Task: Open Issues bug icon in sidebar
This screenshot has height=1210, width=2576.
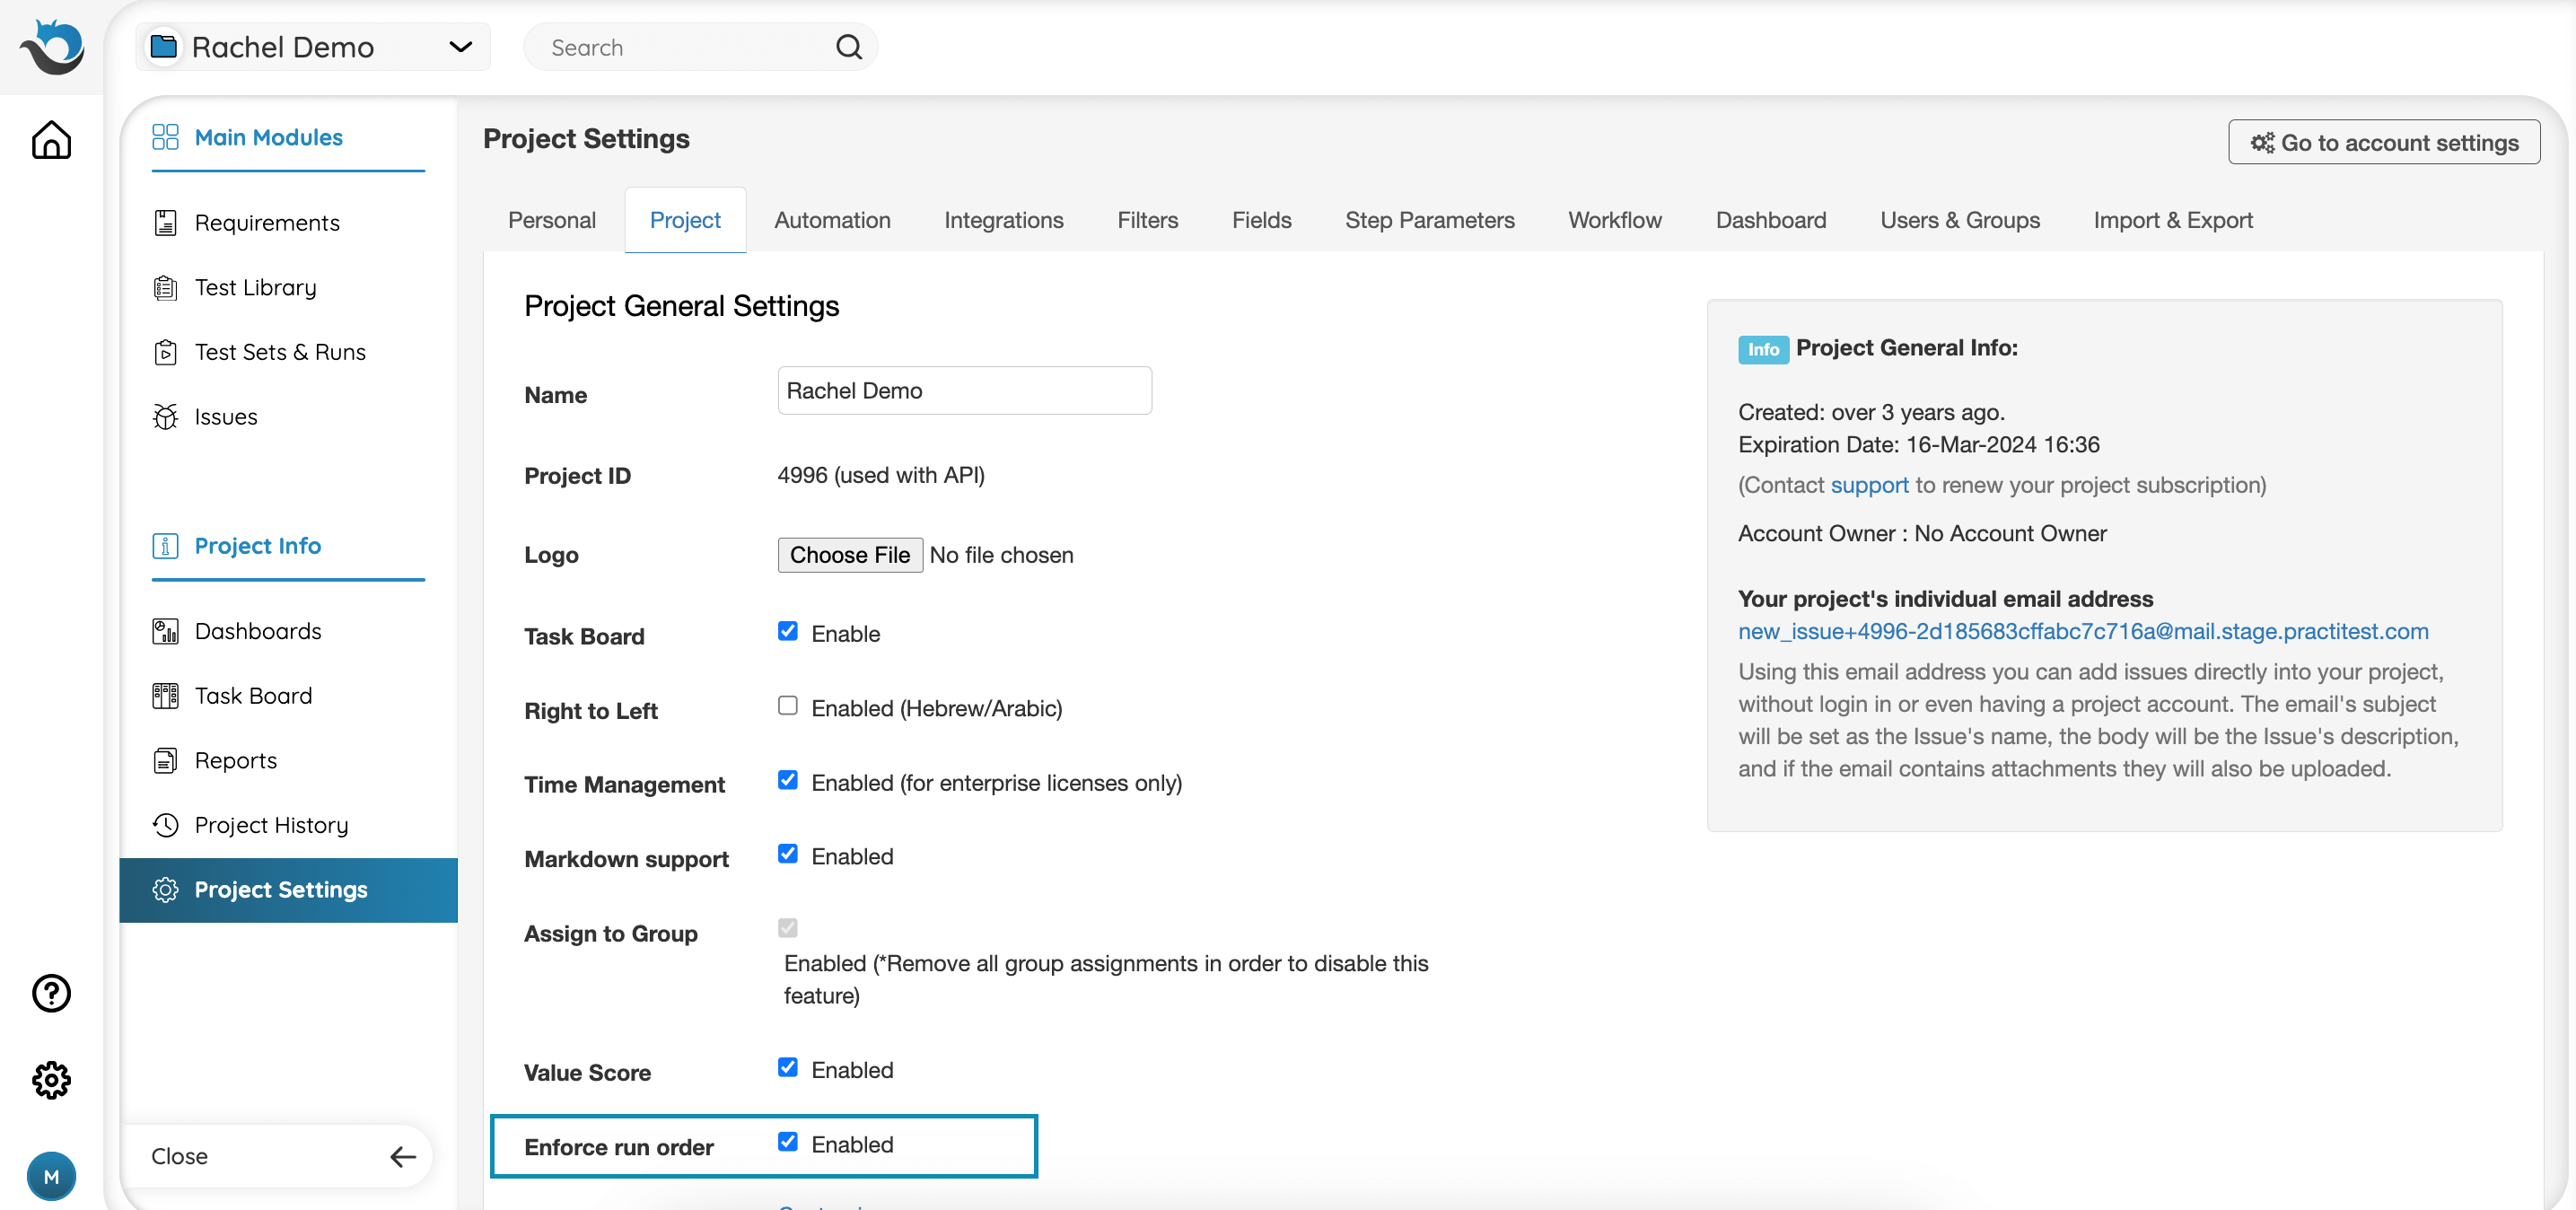Action: click(166, 417)
